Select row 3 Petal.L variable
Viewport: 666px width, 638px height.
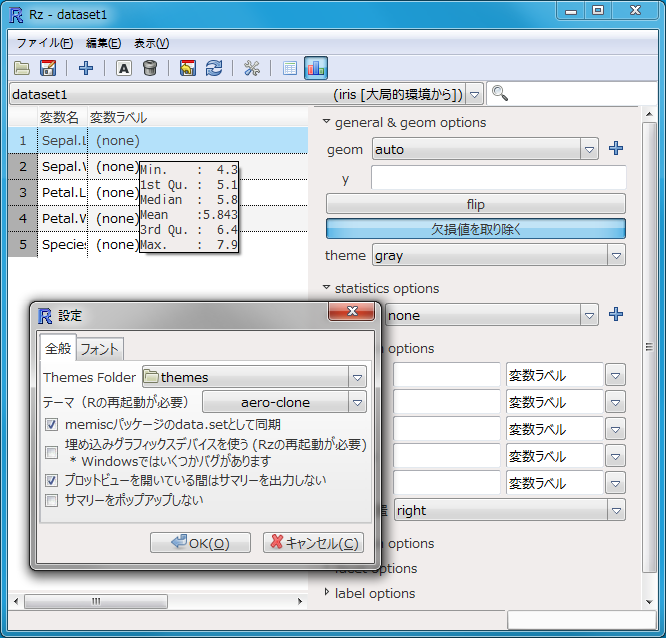pyautogui.click(x=158, y=192)
